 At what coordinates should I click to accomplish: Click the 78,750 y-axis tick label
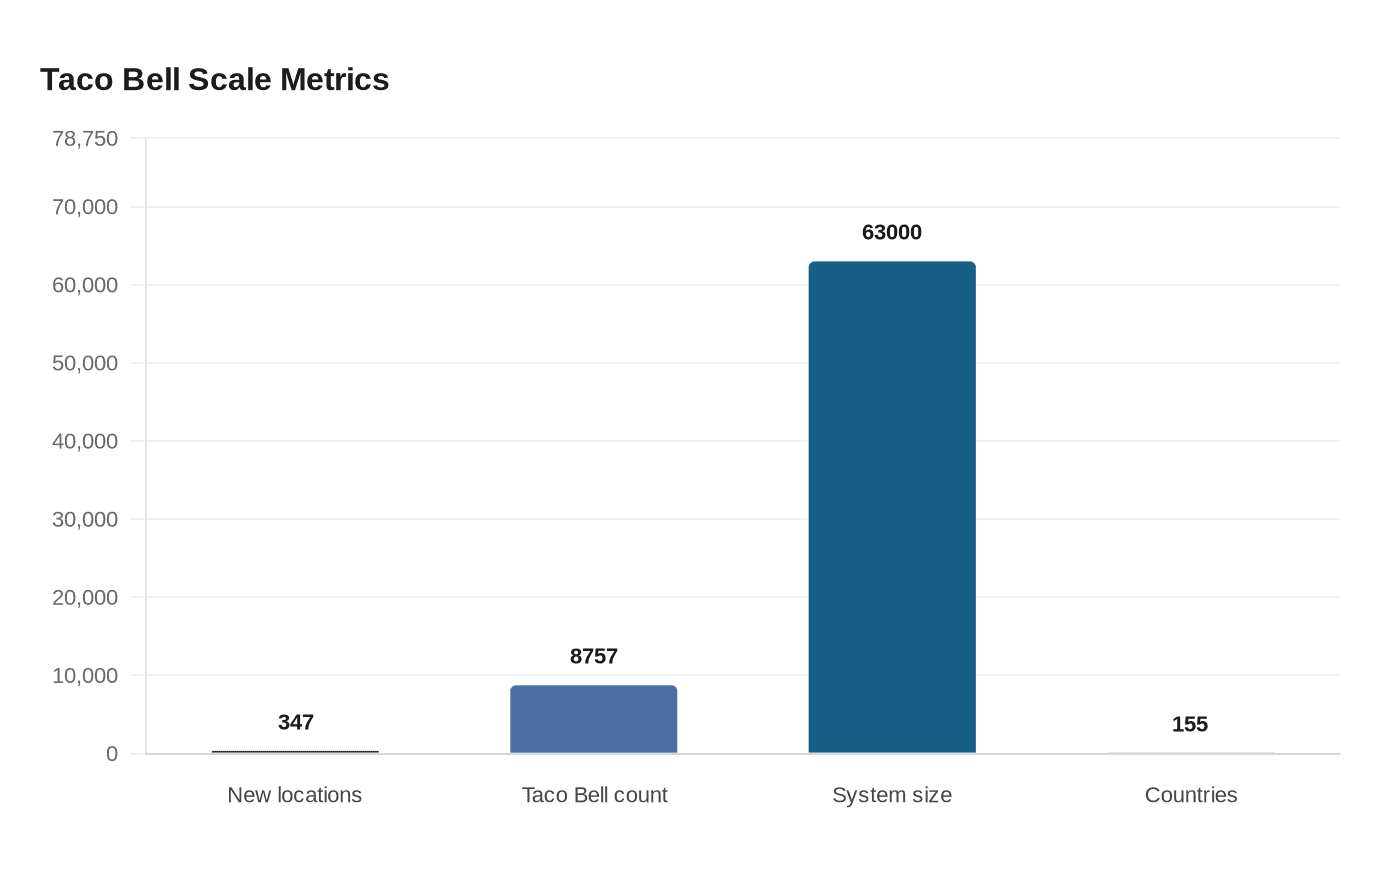[84, 139]
